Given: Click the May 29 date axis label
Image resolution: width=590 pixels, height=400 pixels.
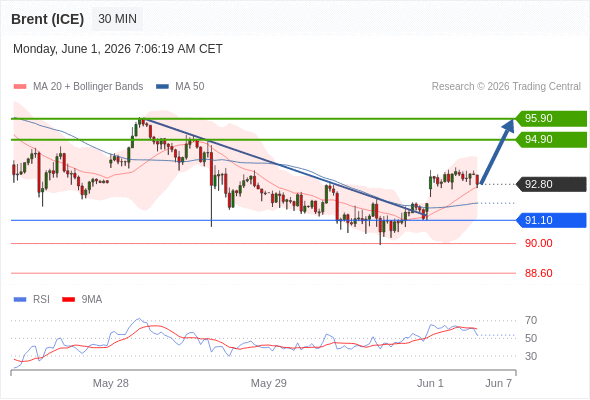Looking at the screenshot, I should (269, 383).
